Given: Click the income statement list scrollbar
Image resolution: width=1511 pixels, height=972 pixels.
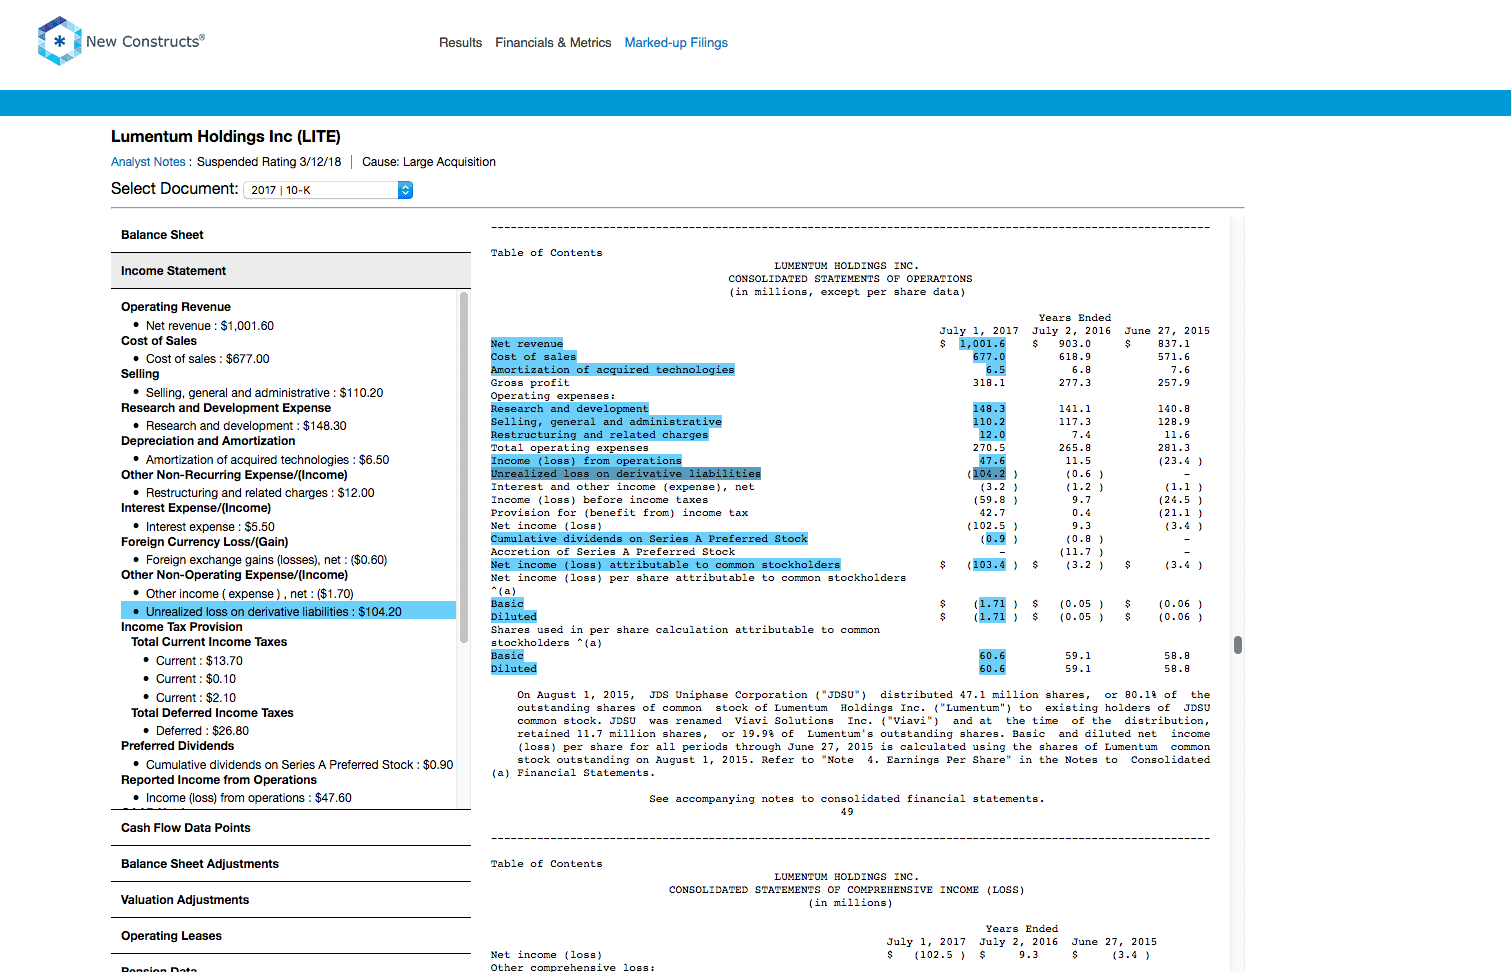Looking at the screenshot, I should pyautogui.click(x=464, y=468).
